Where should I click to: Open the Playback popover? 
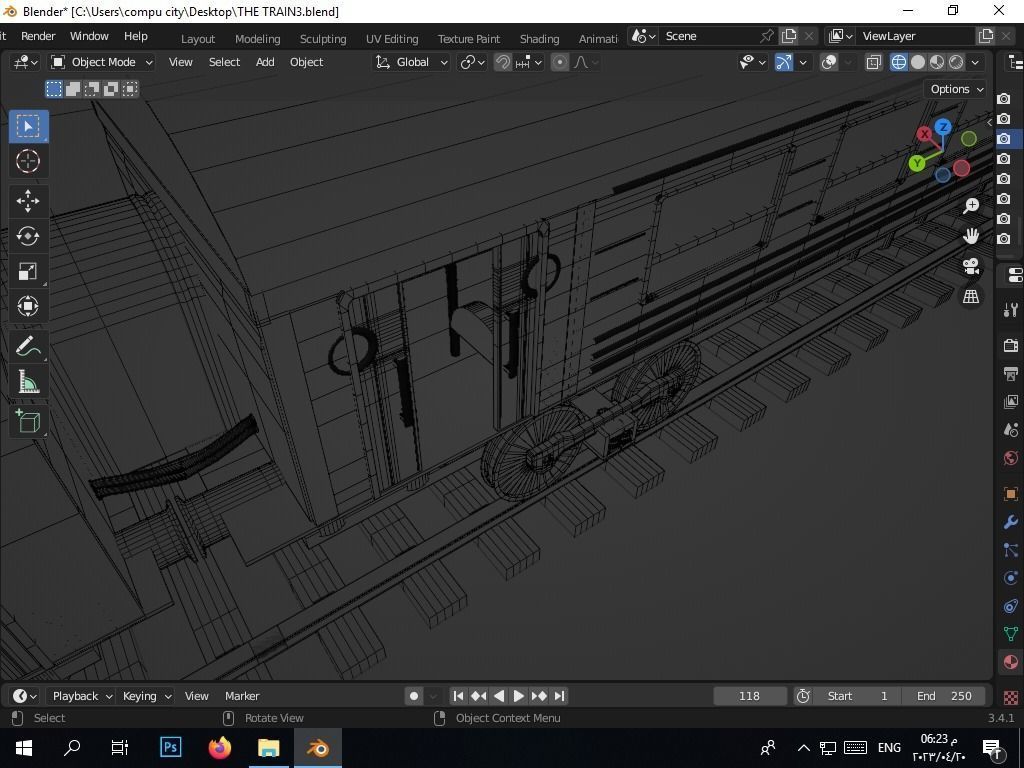(x=82, y=696)
